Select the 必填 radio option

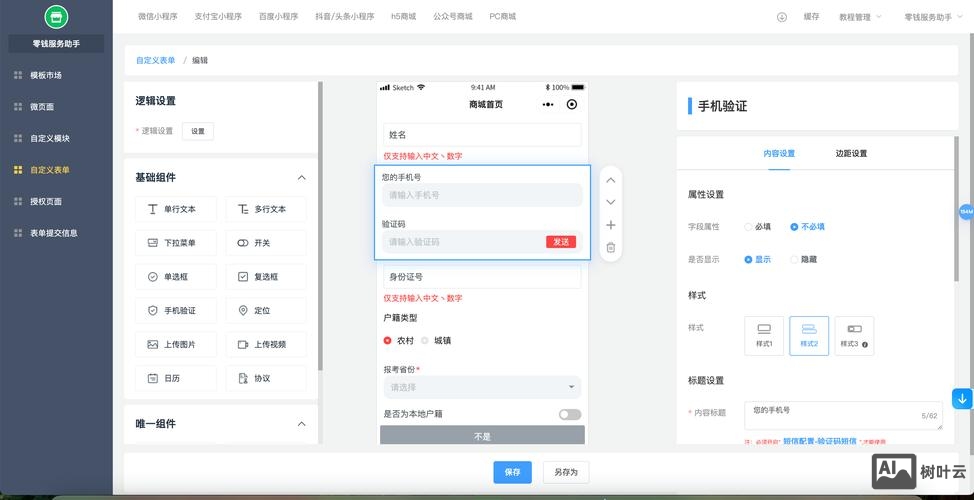[757, 227]
